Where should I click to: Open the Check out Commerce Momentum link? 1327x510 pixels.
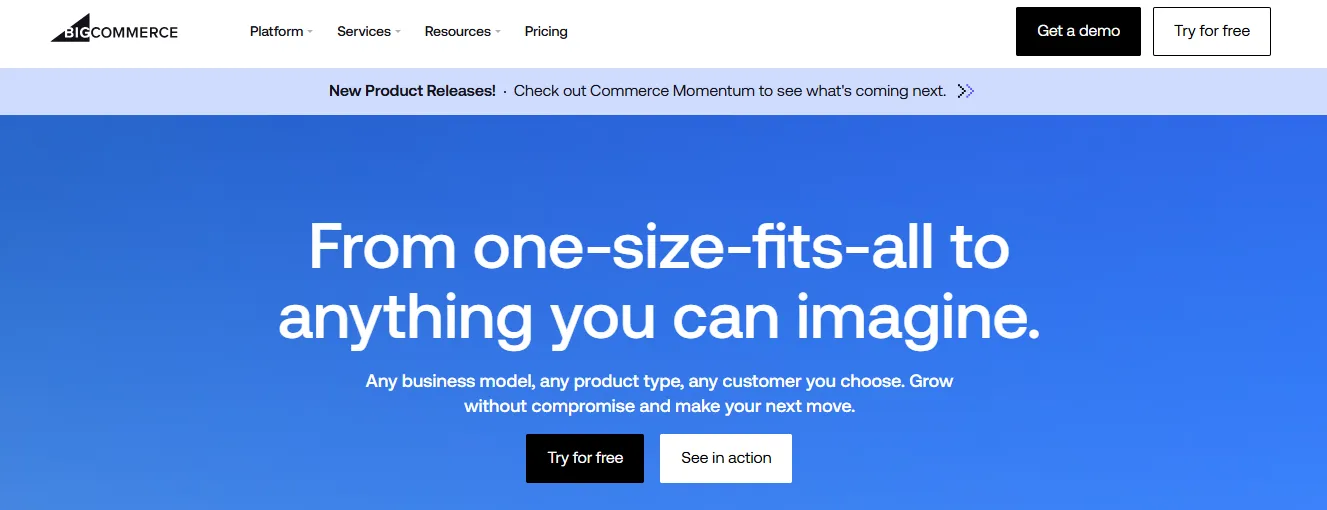(x=730, y=91)
